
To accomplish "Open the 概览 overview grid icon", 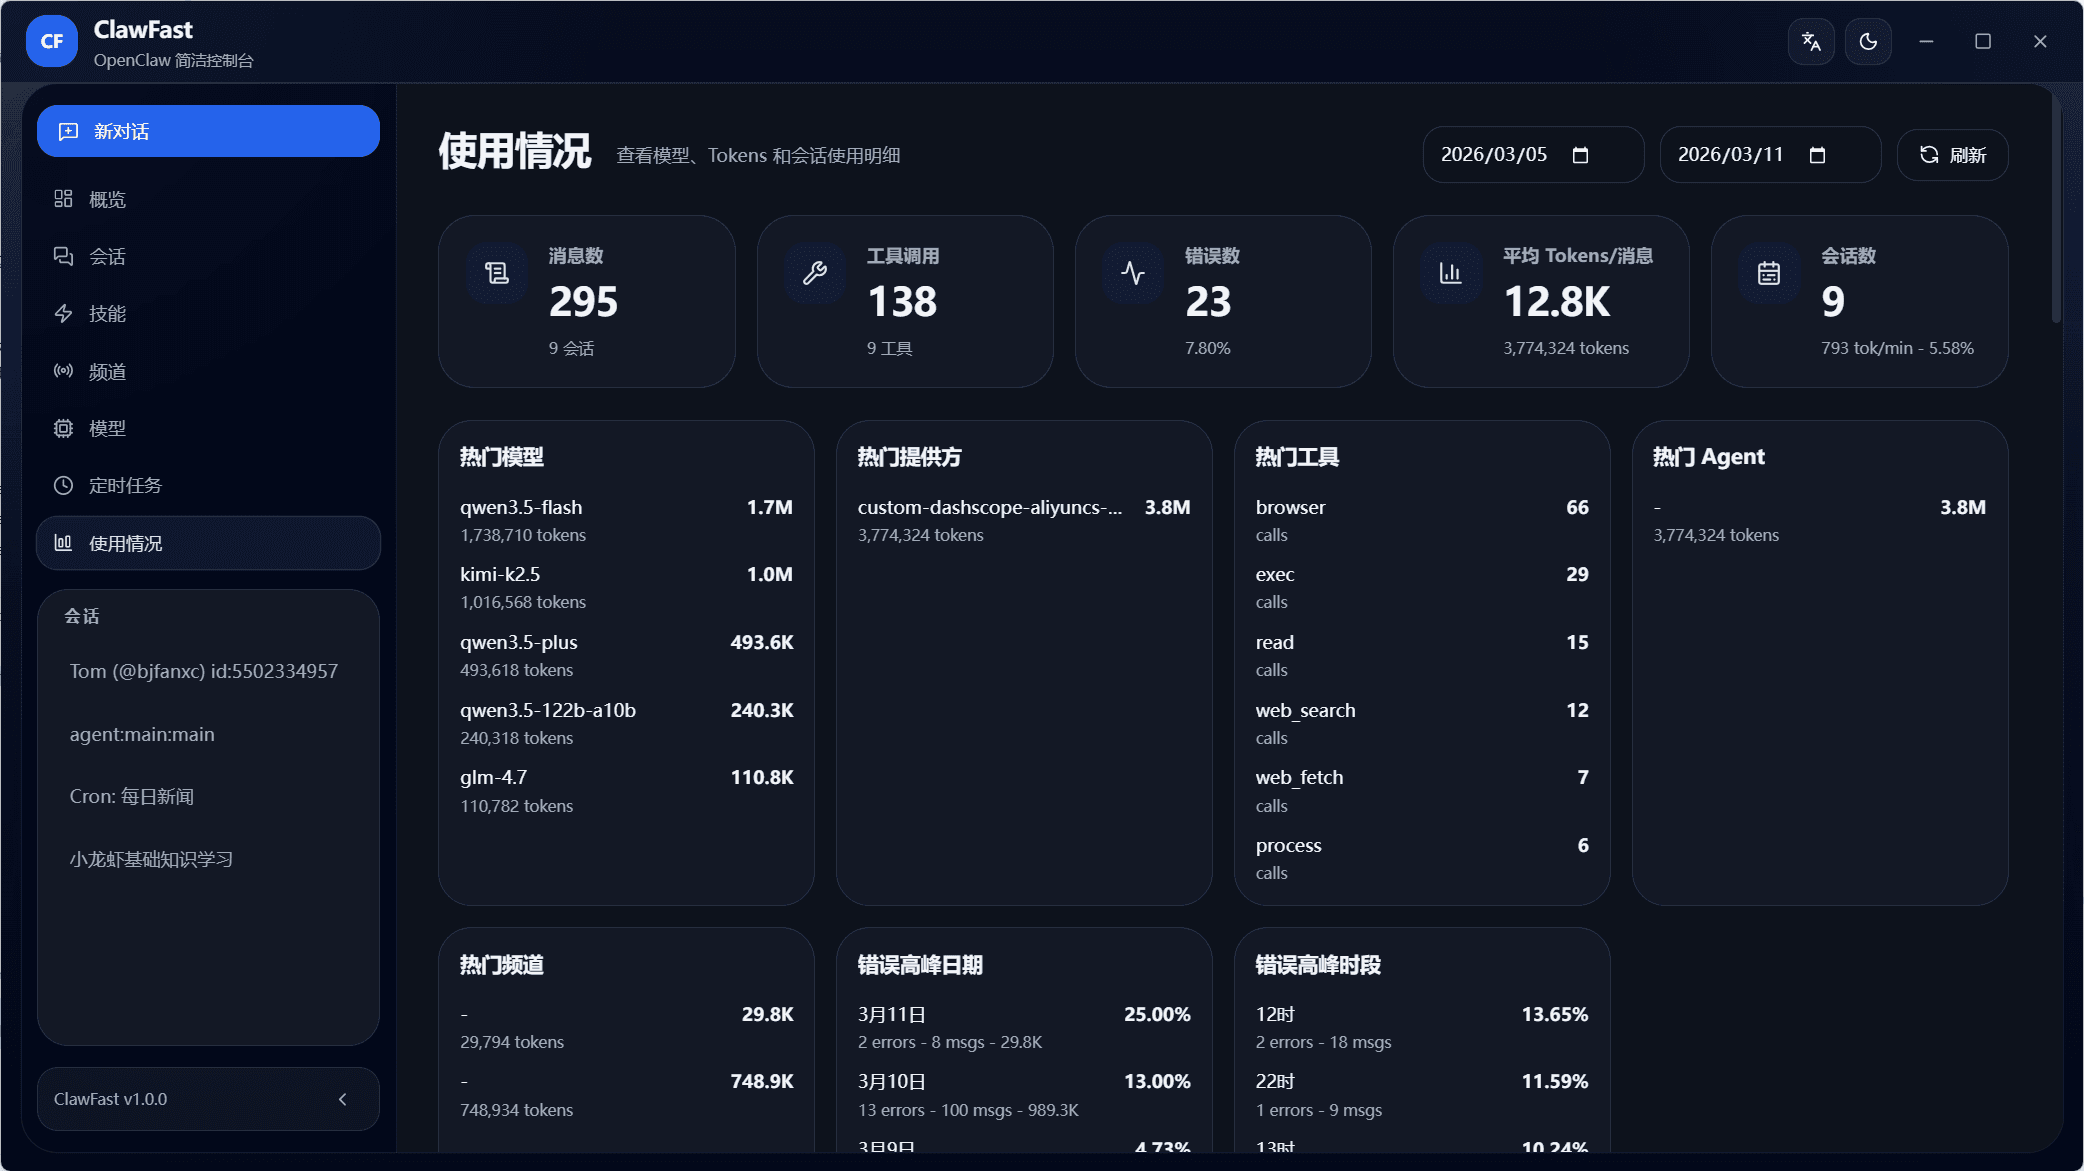I will tap(63, 198).
